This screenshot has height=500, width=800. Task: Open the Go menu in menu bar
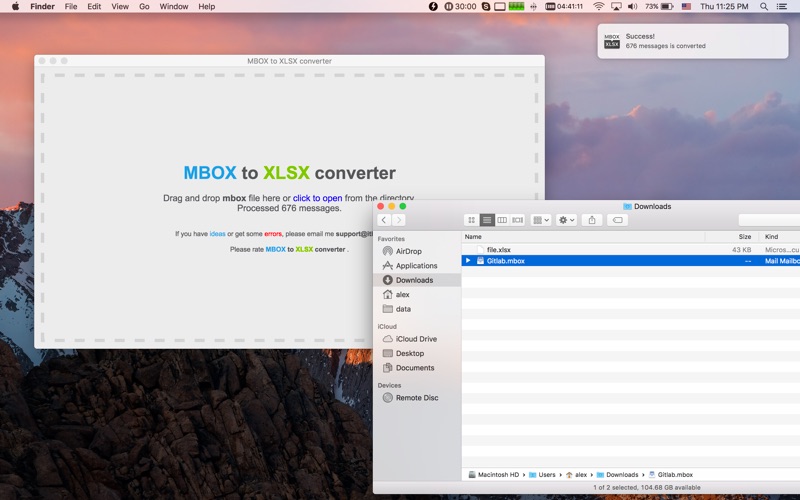144,7
